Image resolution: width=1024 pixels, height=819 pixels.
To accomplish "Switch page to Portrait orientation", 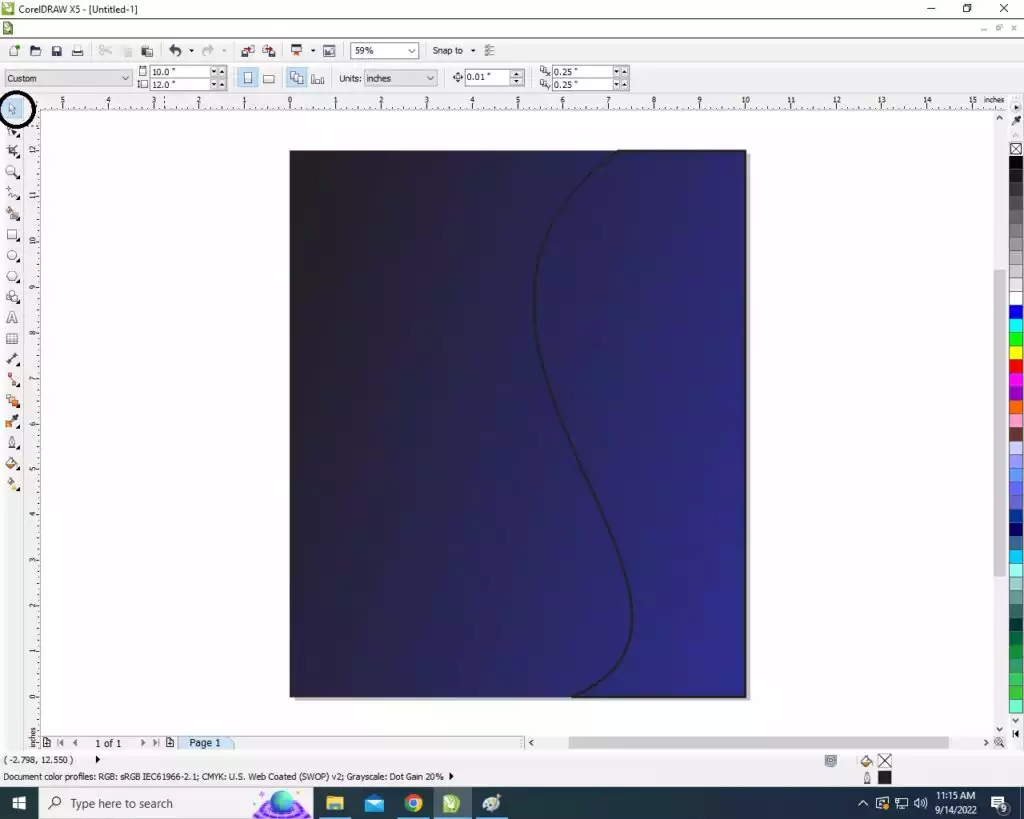I will click(x=248, y=78).
